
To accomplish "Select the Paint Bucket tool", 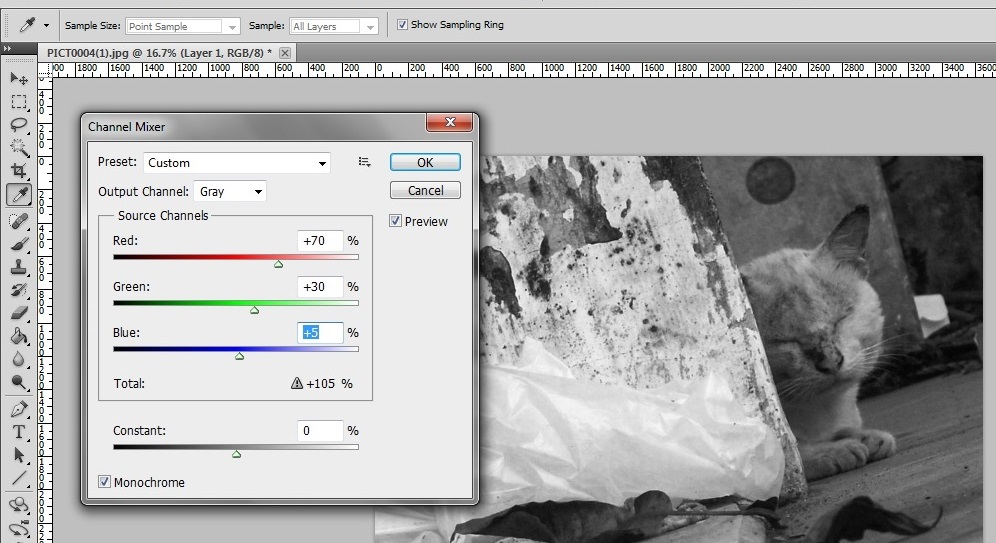I will tap(18, 336).
